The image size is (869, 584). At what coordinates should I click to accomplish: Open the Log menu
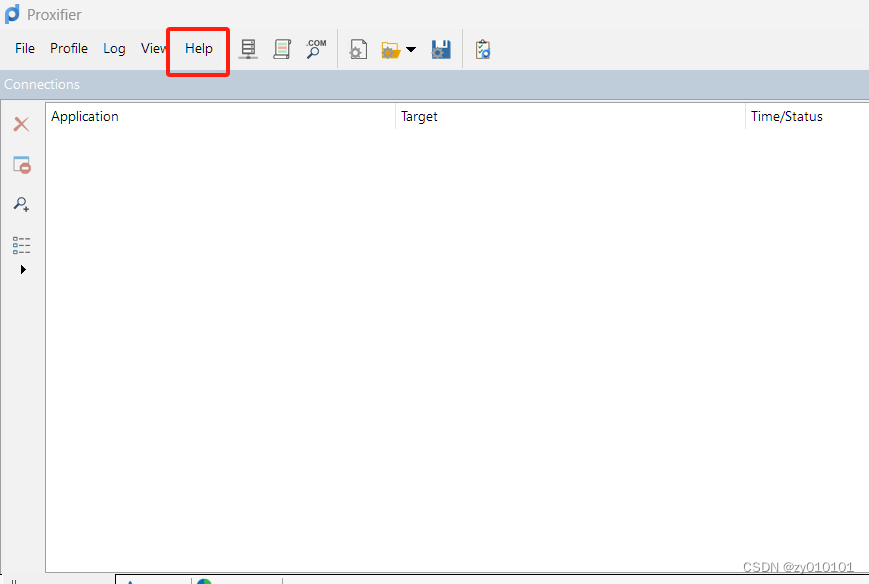tap(114, 49)
